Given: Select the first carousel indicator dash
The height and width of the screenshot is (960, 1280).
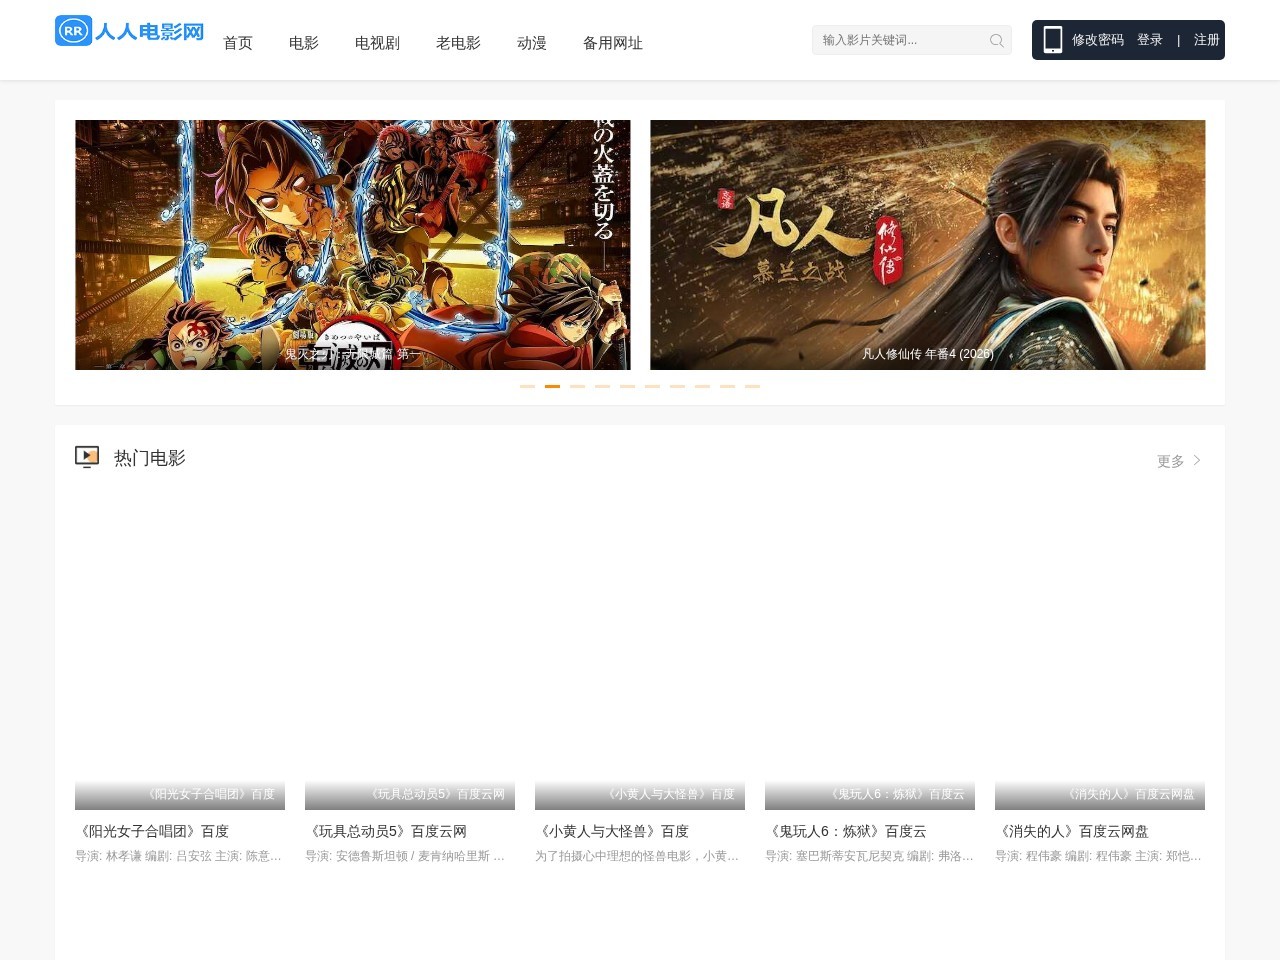Looking at the screenshot, I should tap(527, 386).
